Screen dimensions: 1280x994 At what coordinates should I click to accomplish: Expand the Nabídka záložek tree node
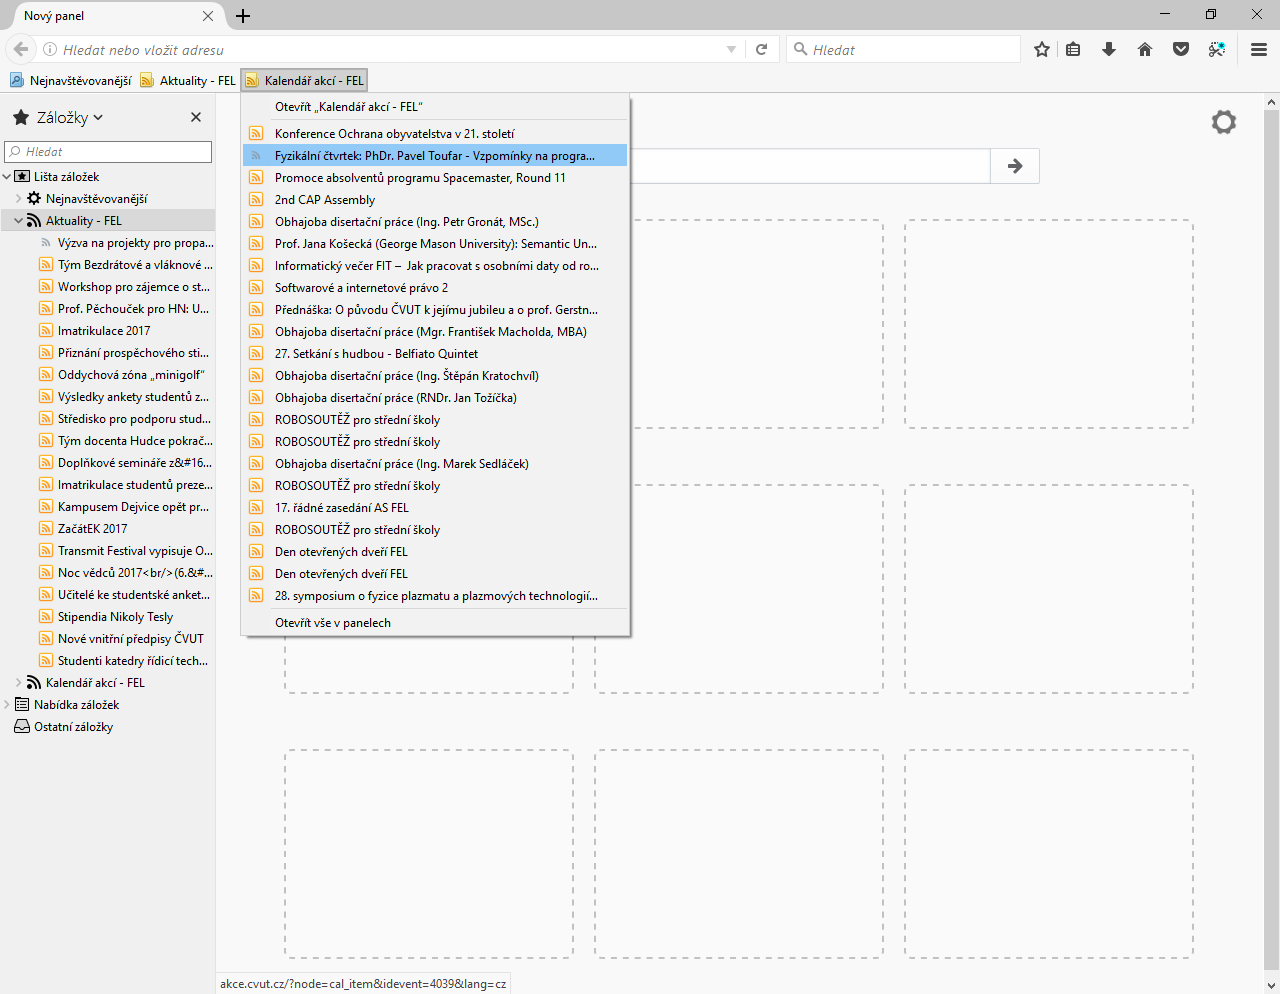point(7,705)
